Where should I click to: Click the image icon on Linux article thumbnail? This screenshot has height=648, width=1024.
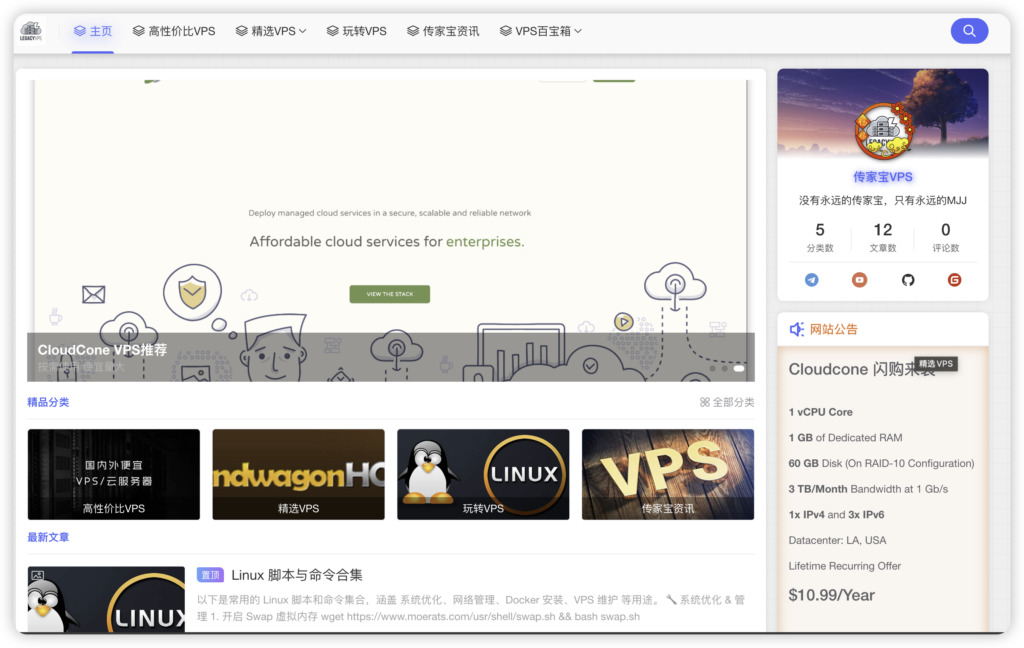[38, 575]
